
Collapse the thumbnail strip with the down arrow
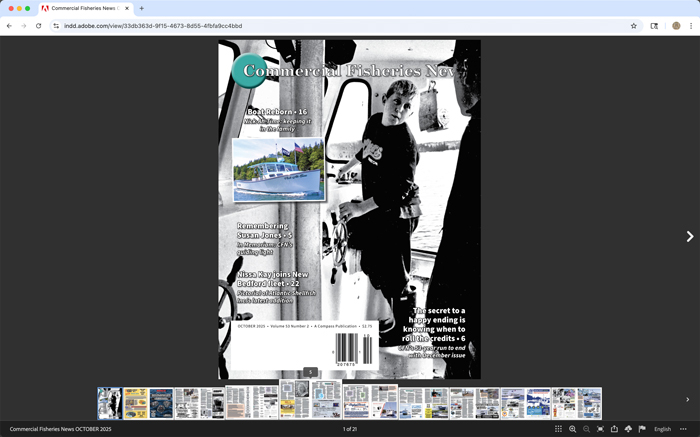click(310, 372)
